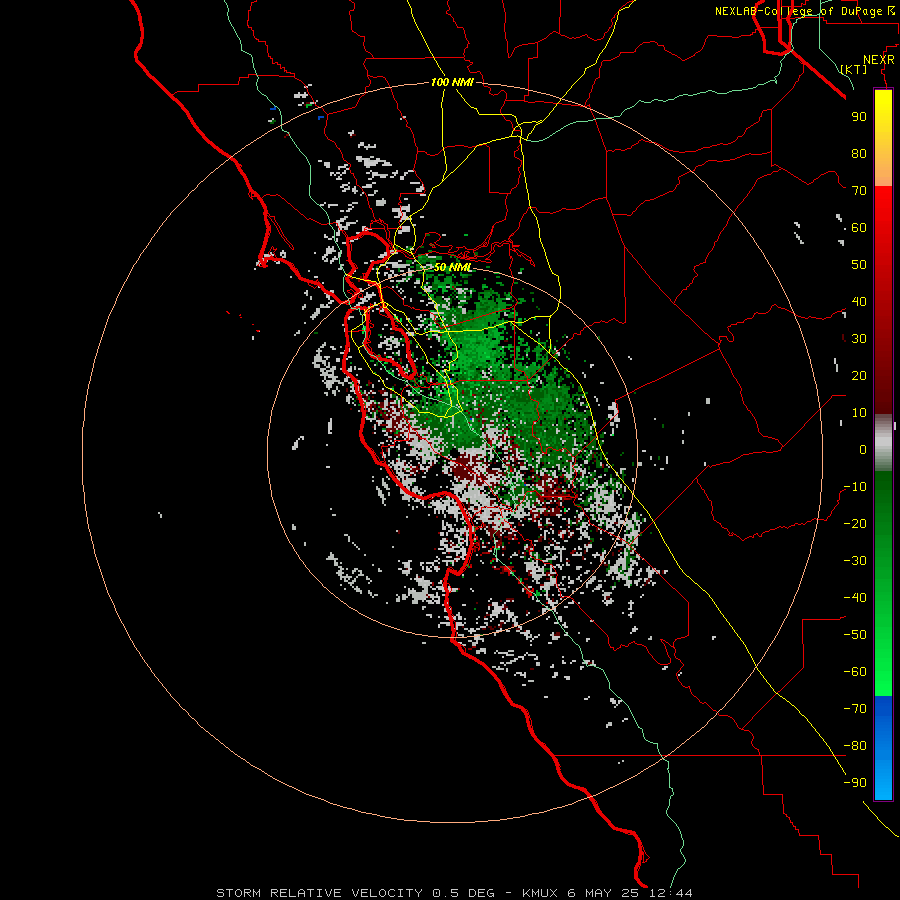Select the positive 50 value on velocity scale
This screenshot has width=900, height=900.
[x=859, y=265]
